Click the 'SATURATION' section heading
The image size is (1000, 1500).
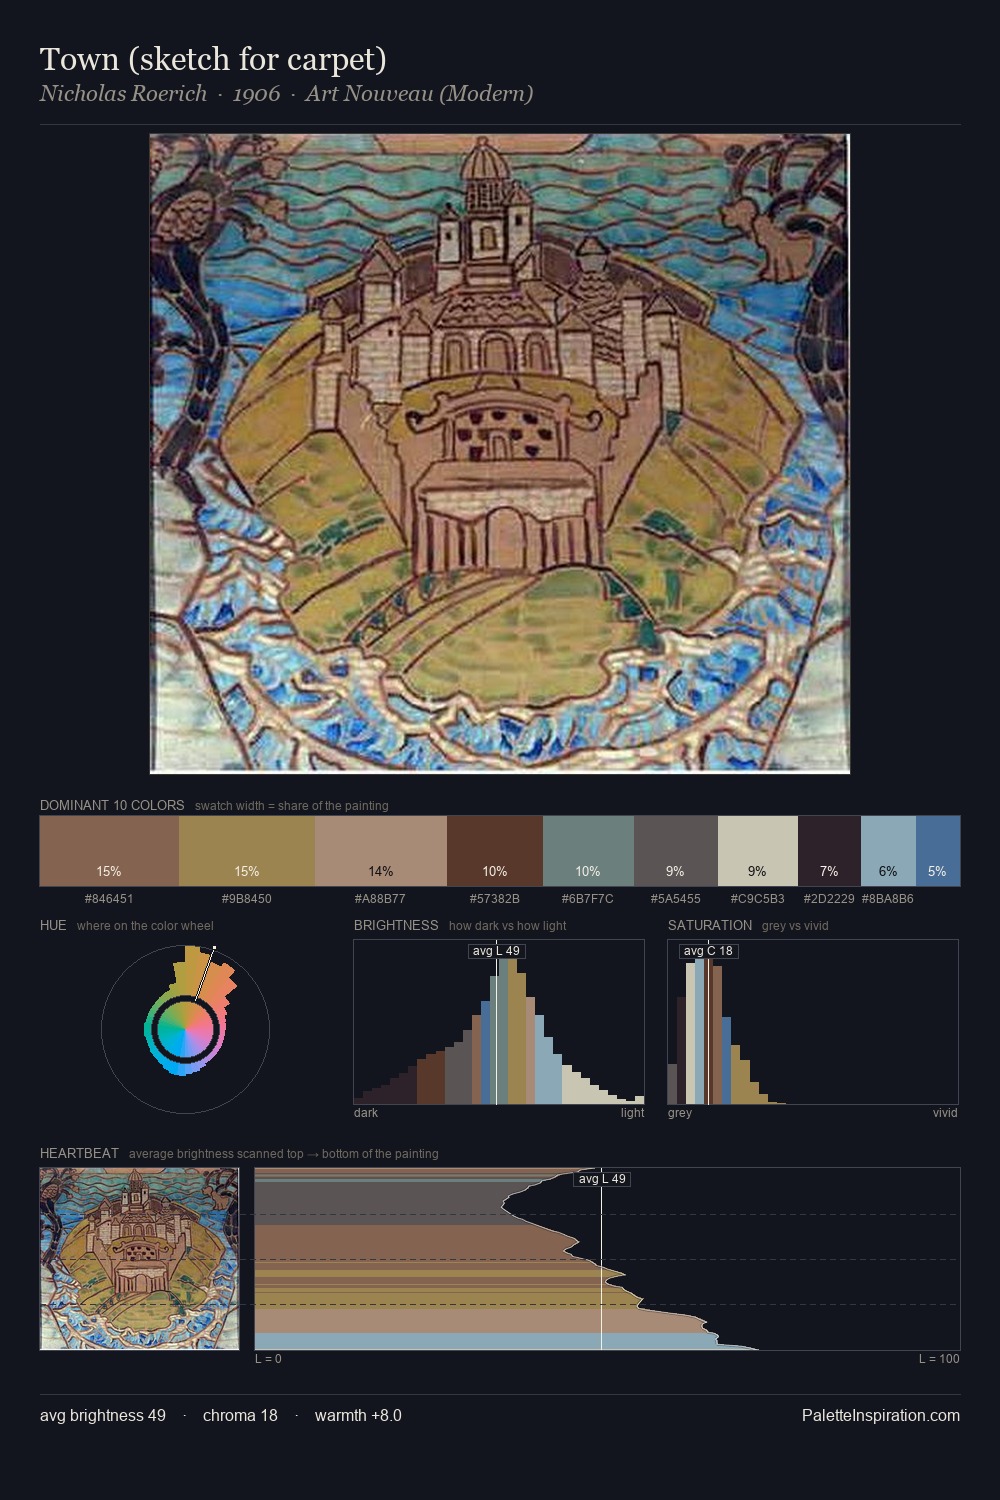coord(710,925)
